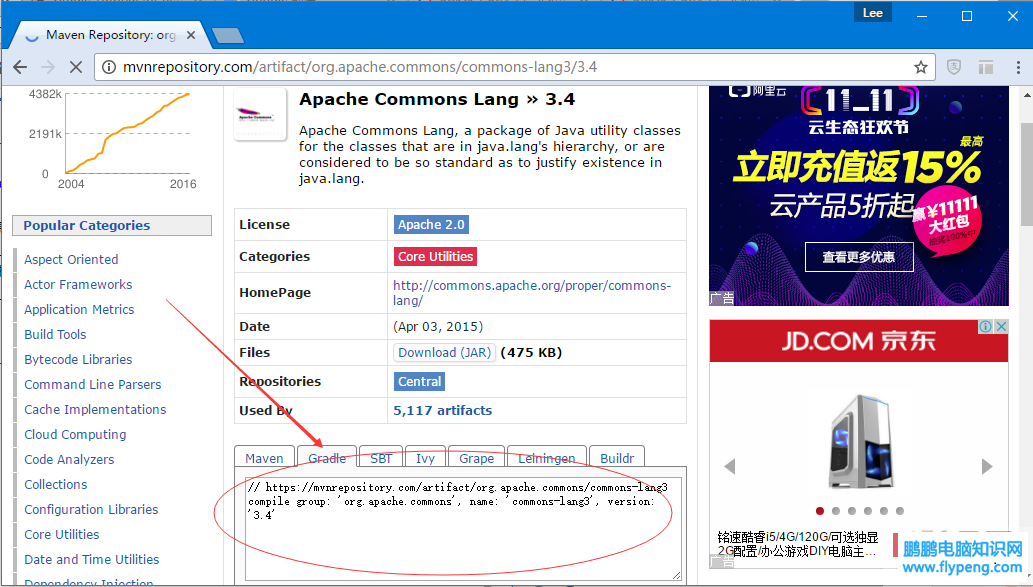Click the JD.COM banner header

(858, 341)
